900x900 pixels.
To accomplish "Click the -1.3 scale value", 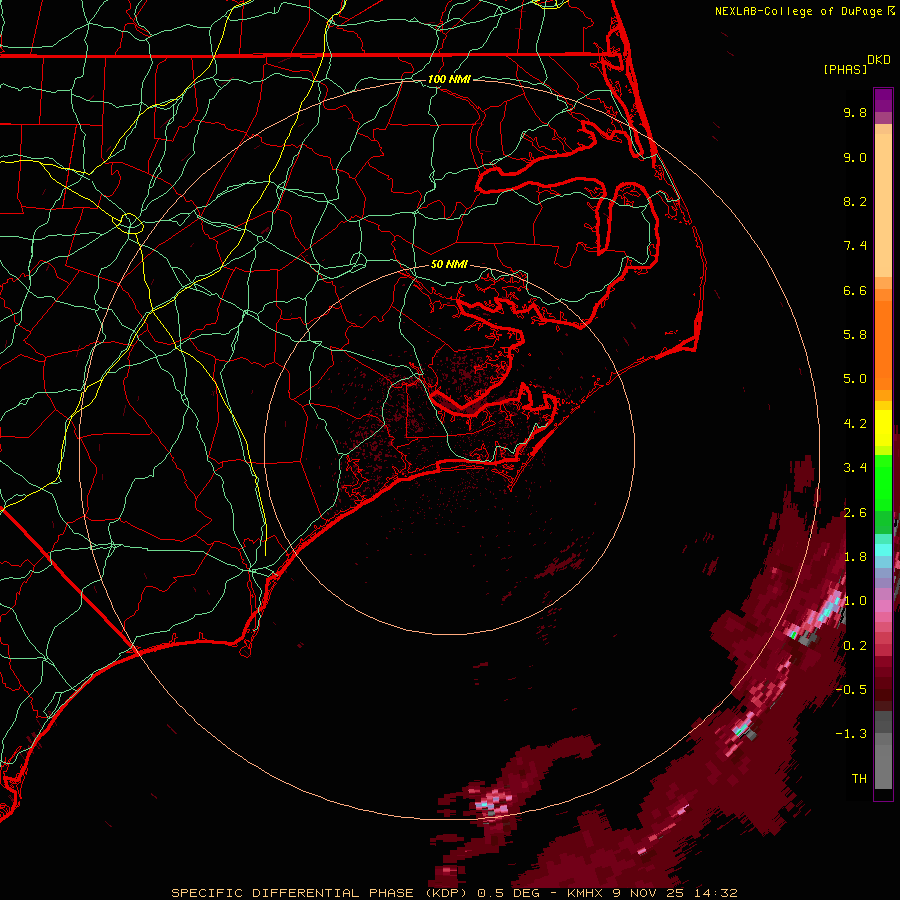I will (x=851, y=734).
